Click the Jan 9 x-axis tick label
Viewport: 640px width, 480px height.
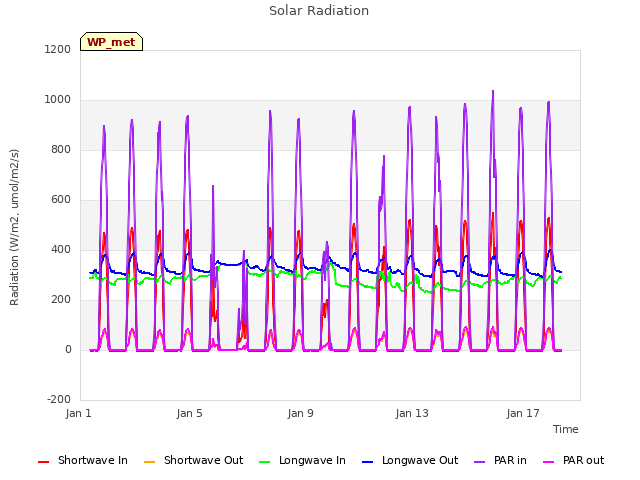click(300, 413)
